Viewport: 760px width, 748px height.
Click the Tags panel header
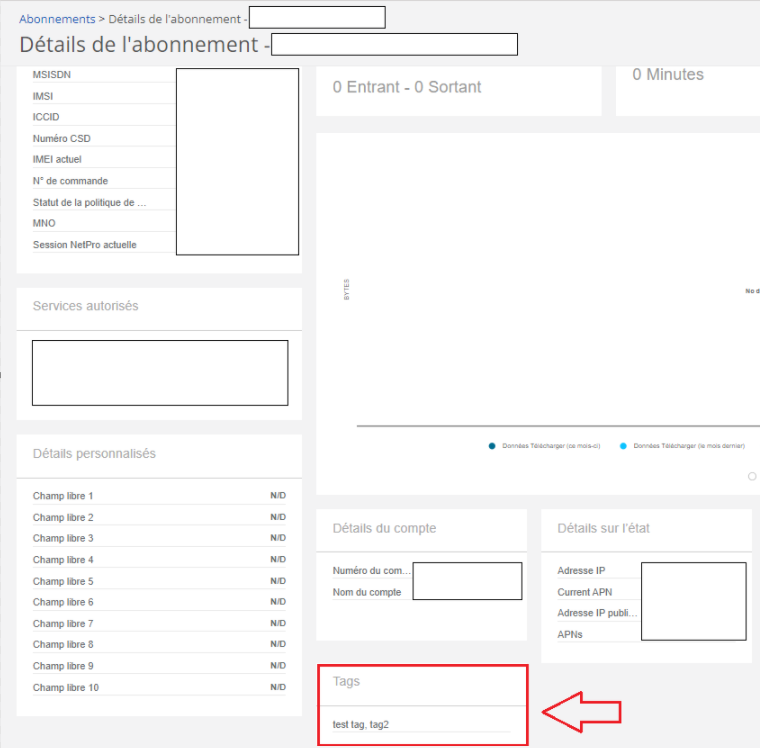pos(346,681)
